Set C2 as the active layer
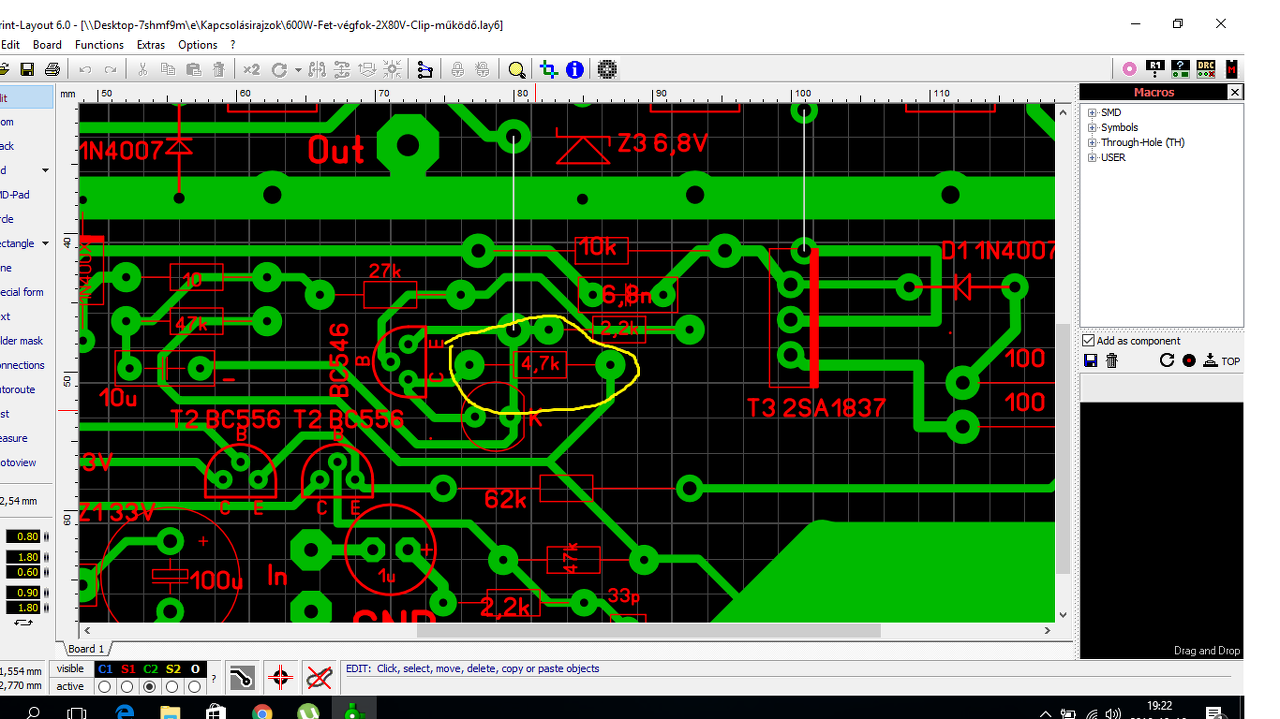1280x719 pixels. (x=150, y=687)
